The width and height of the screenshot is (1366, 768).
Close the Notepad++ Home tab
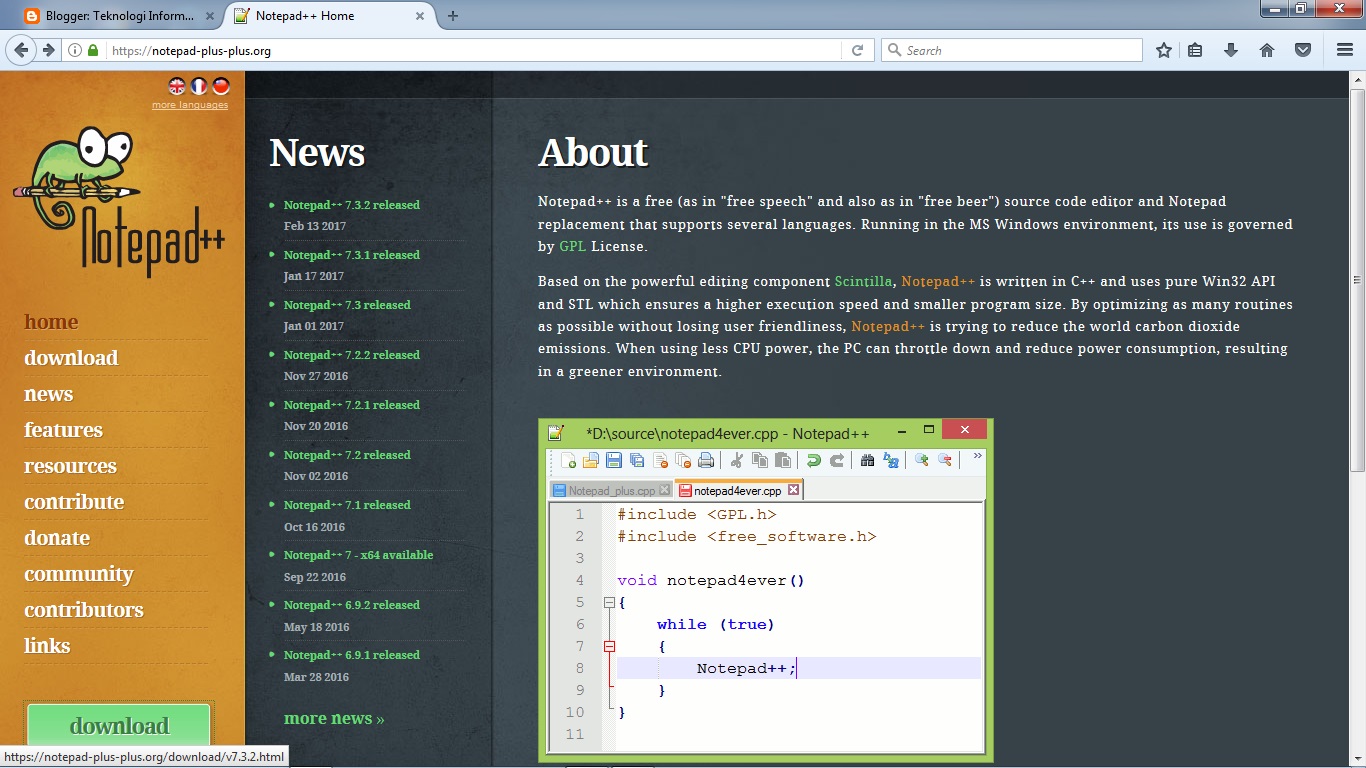[x=422, y=16]
